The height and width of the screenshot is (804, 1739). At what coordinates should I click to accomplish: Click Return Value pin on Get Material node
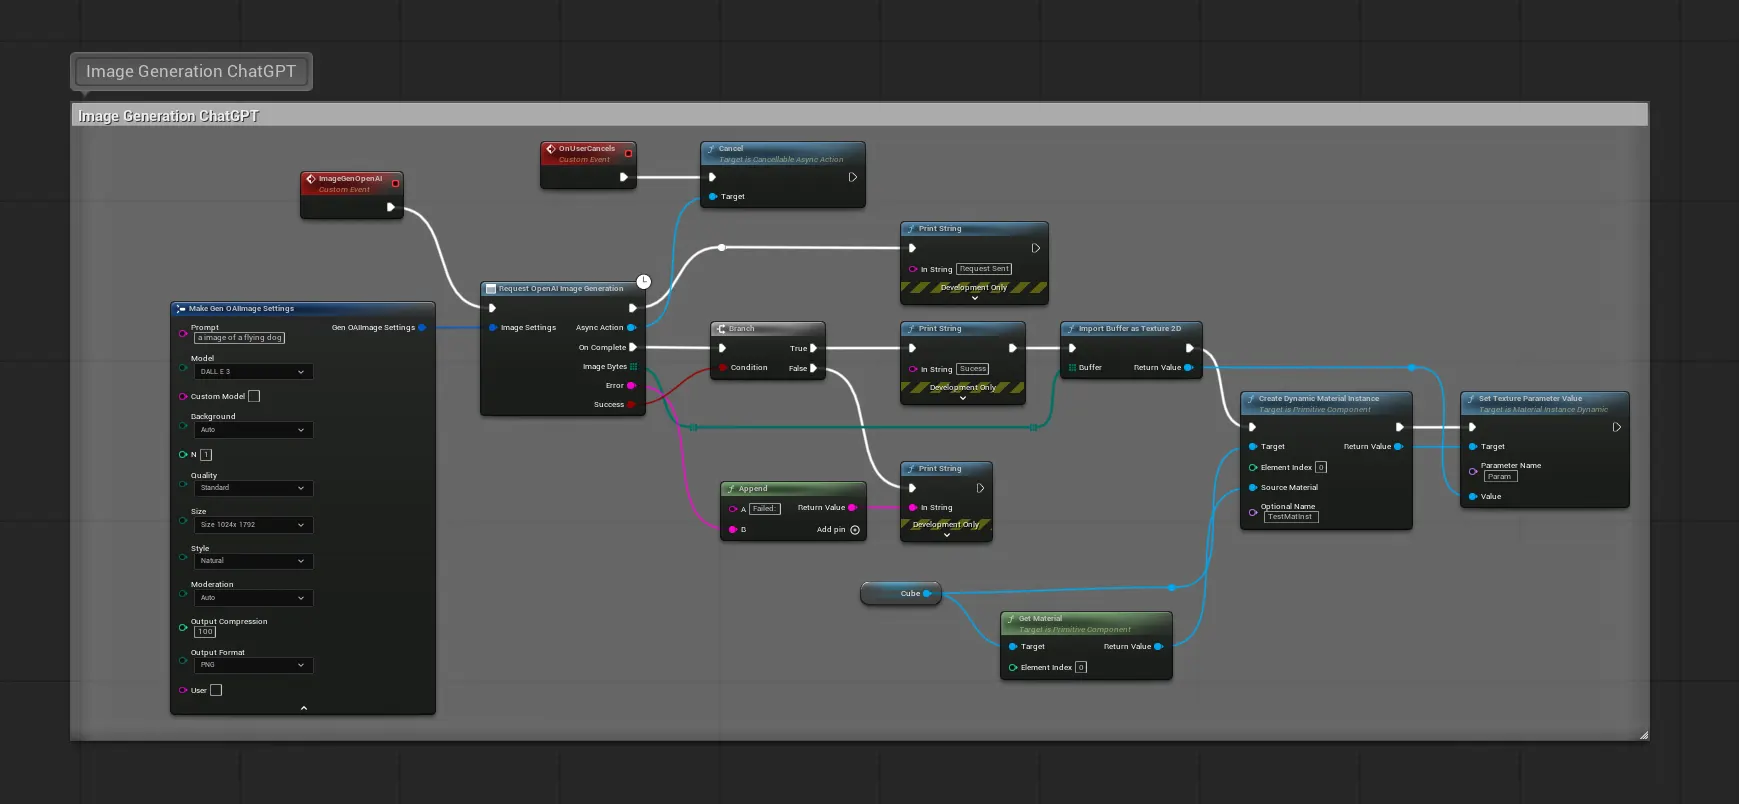point(1158,646)
